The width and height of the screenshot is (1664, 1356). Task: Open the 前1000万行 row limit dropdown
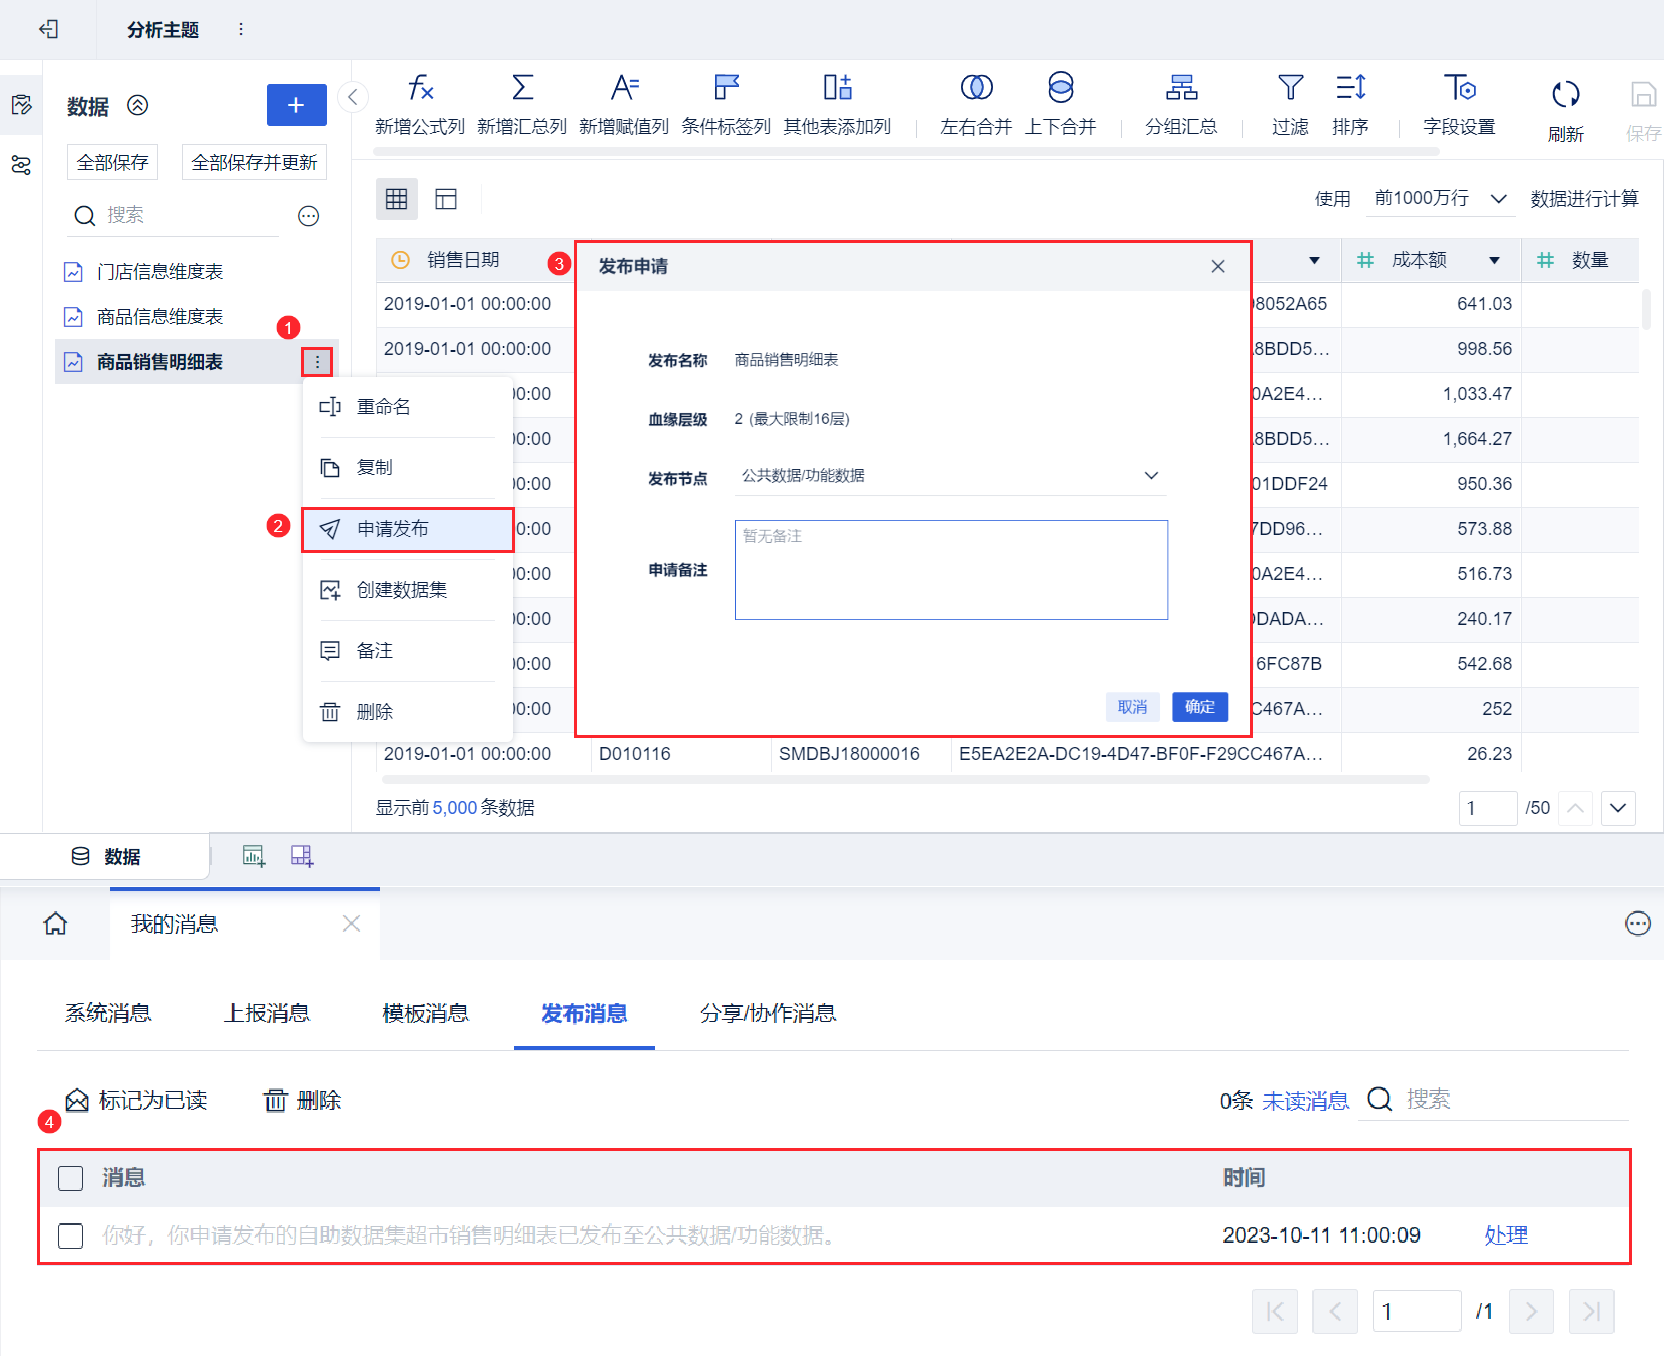pyautogui.click(x=1440, y=199)
